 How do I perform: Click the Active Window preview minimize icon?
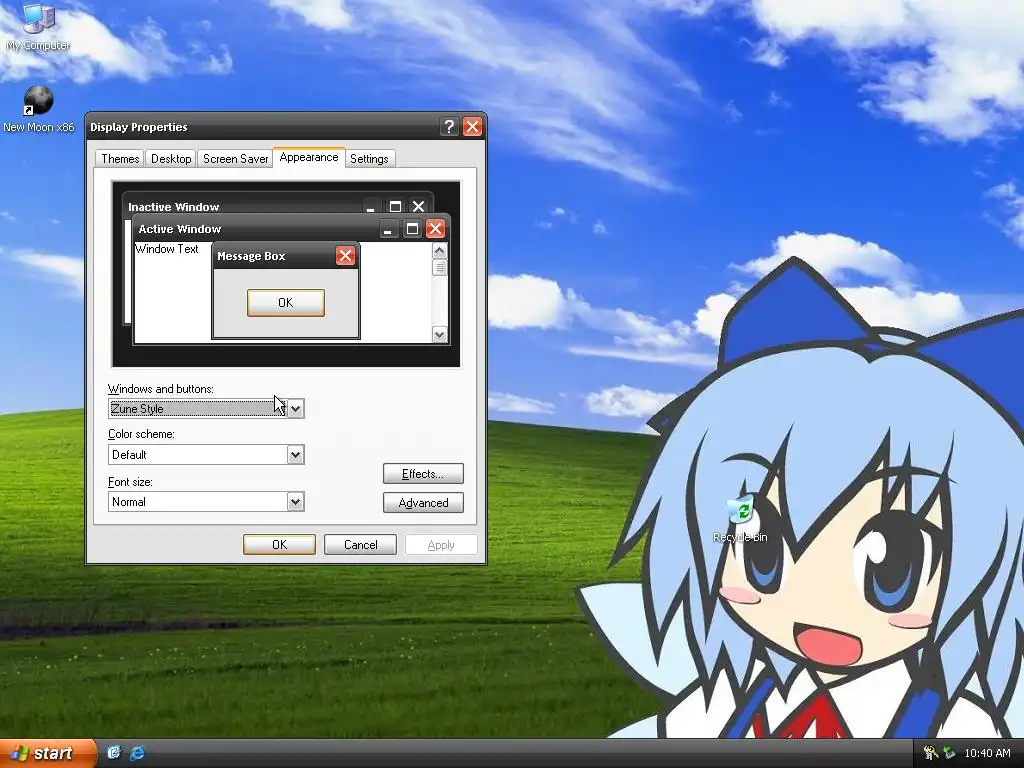click(x=389, y=229)
